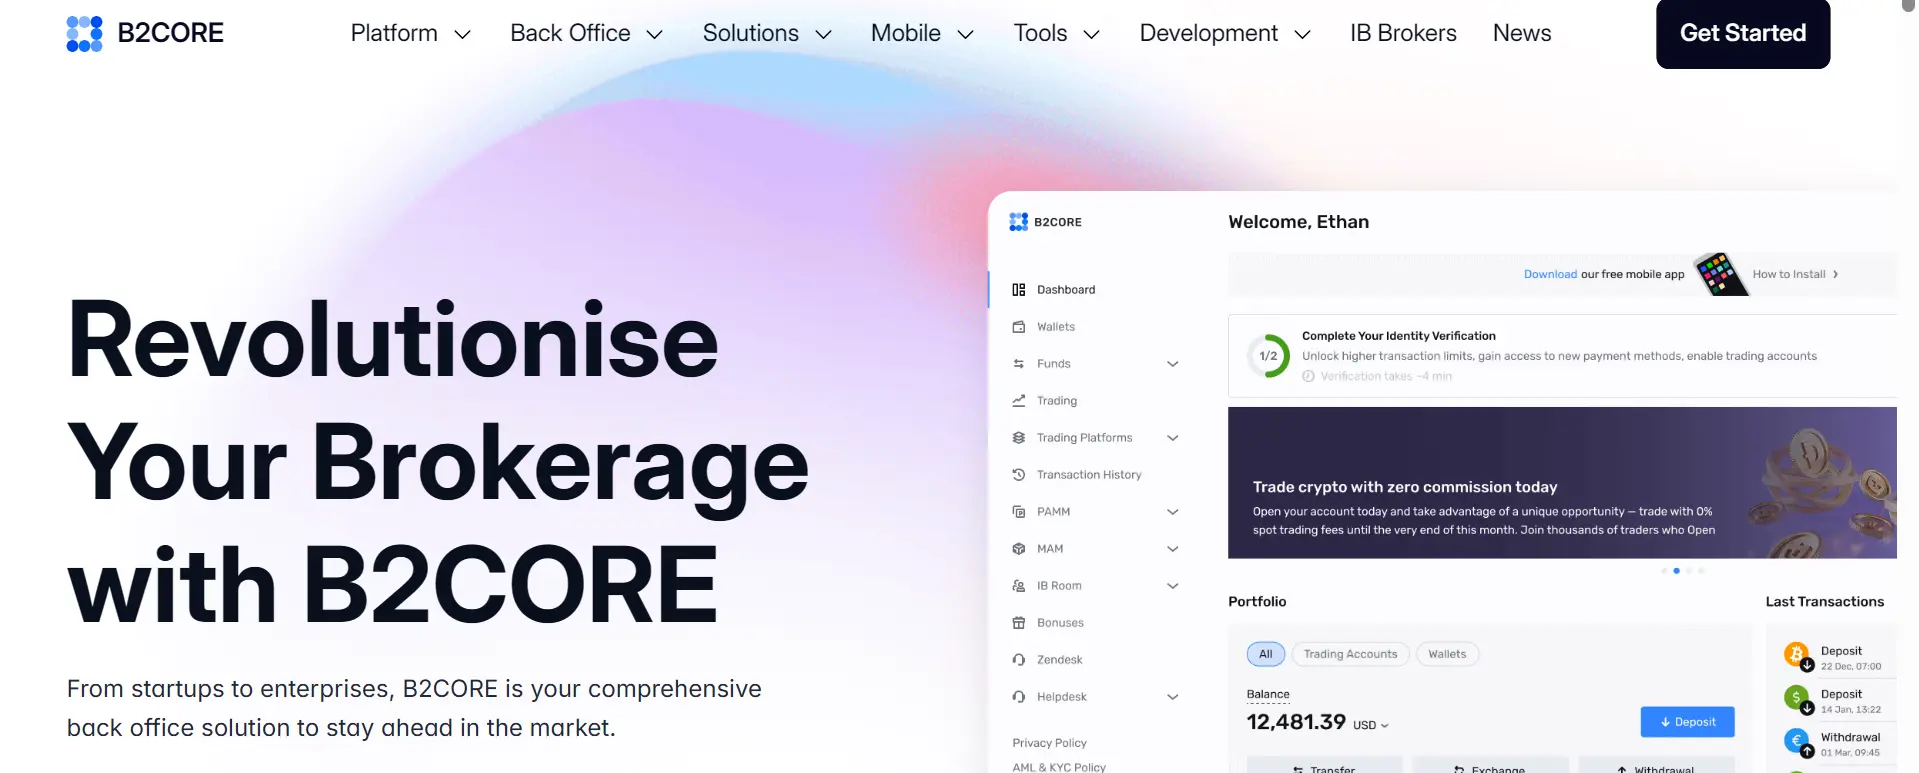The image size is (1919, 773).
Task: Open the Privacy Policy link in the sidebar
Action: 1049,743
